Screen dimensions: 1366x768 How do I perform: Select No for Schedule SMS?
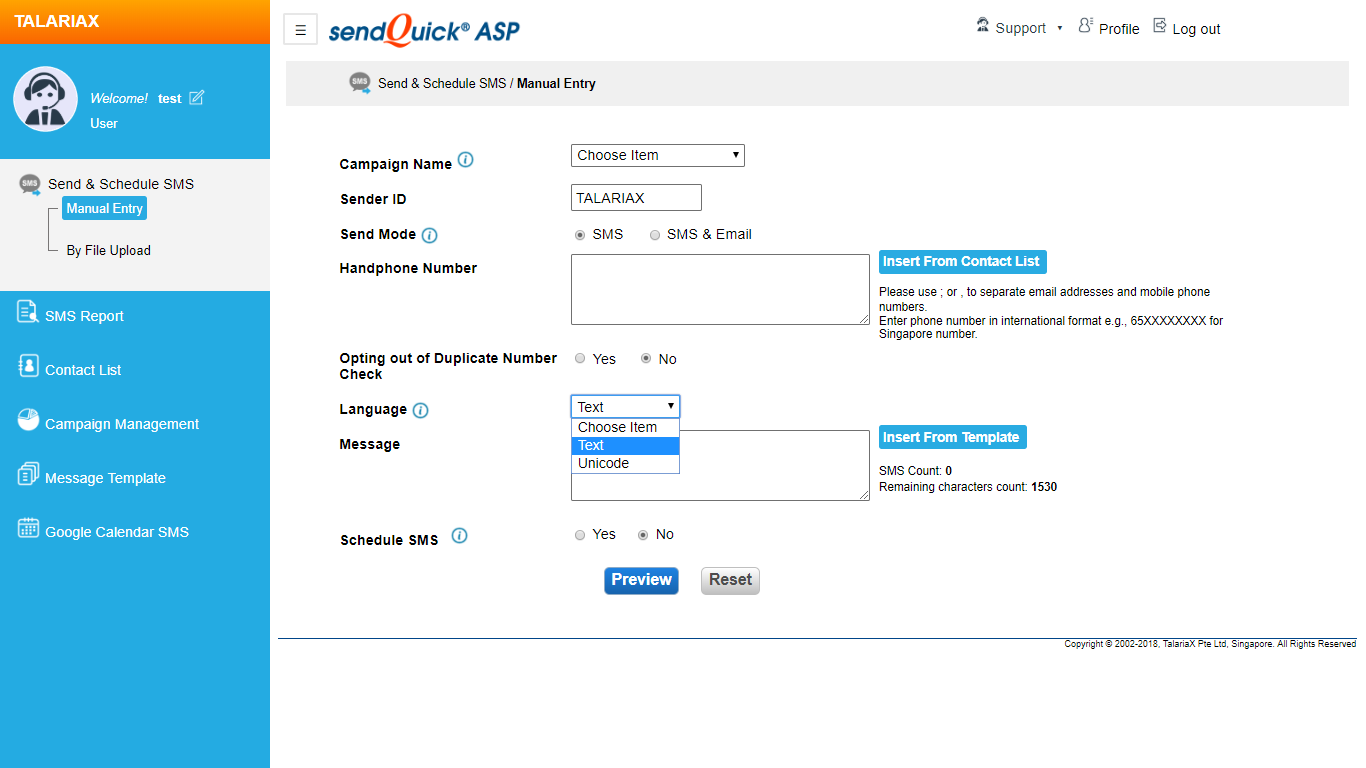(644, 535)
